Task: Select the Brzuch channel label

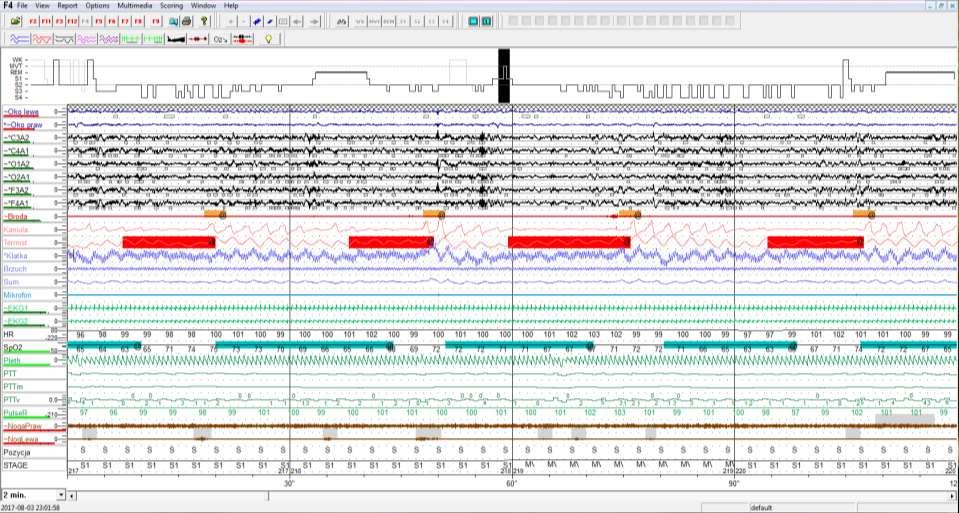Action: tap(15, 269)
